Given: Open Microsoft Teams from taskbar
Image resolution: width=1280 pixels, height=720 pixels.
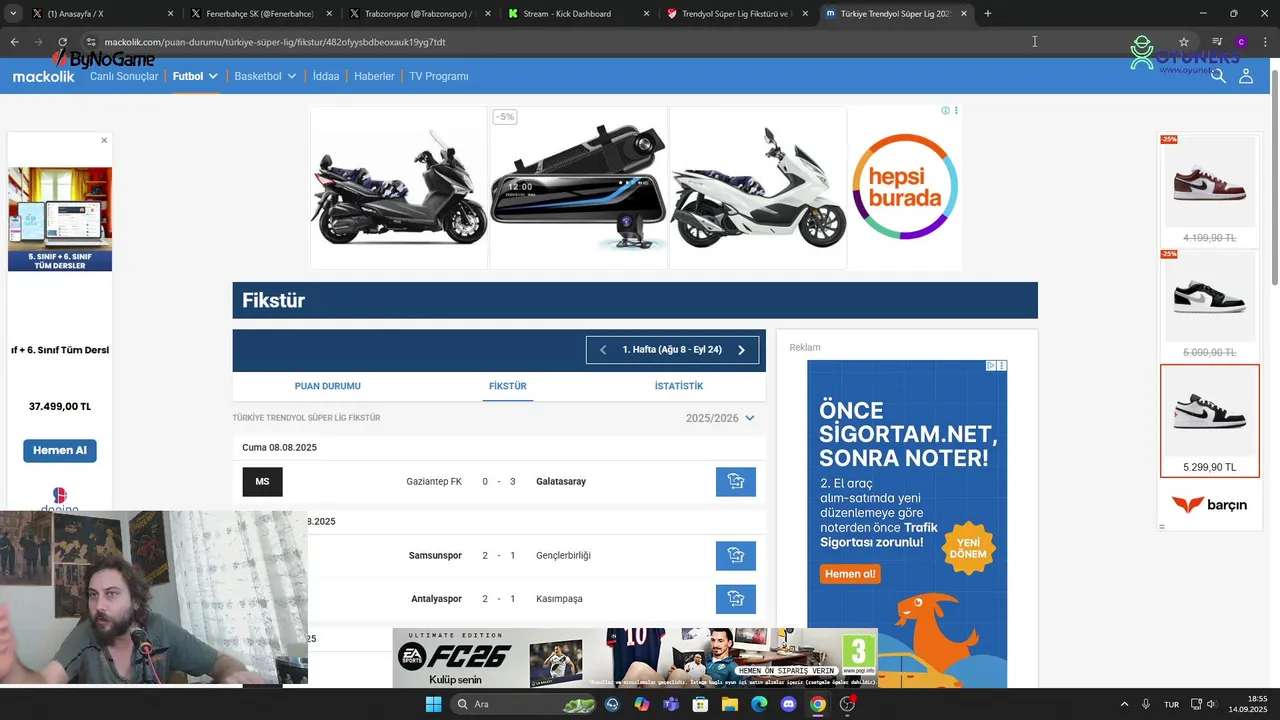Looking at the screenshot, I should pyautogui.click(x=671, y=704).
